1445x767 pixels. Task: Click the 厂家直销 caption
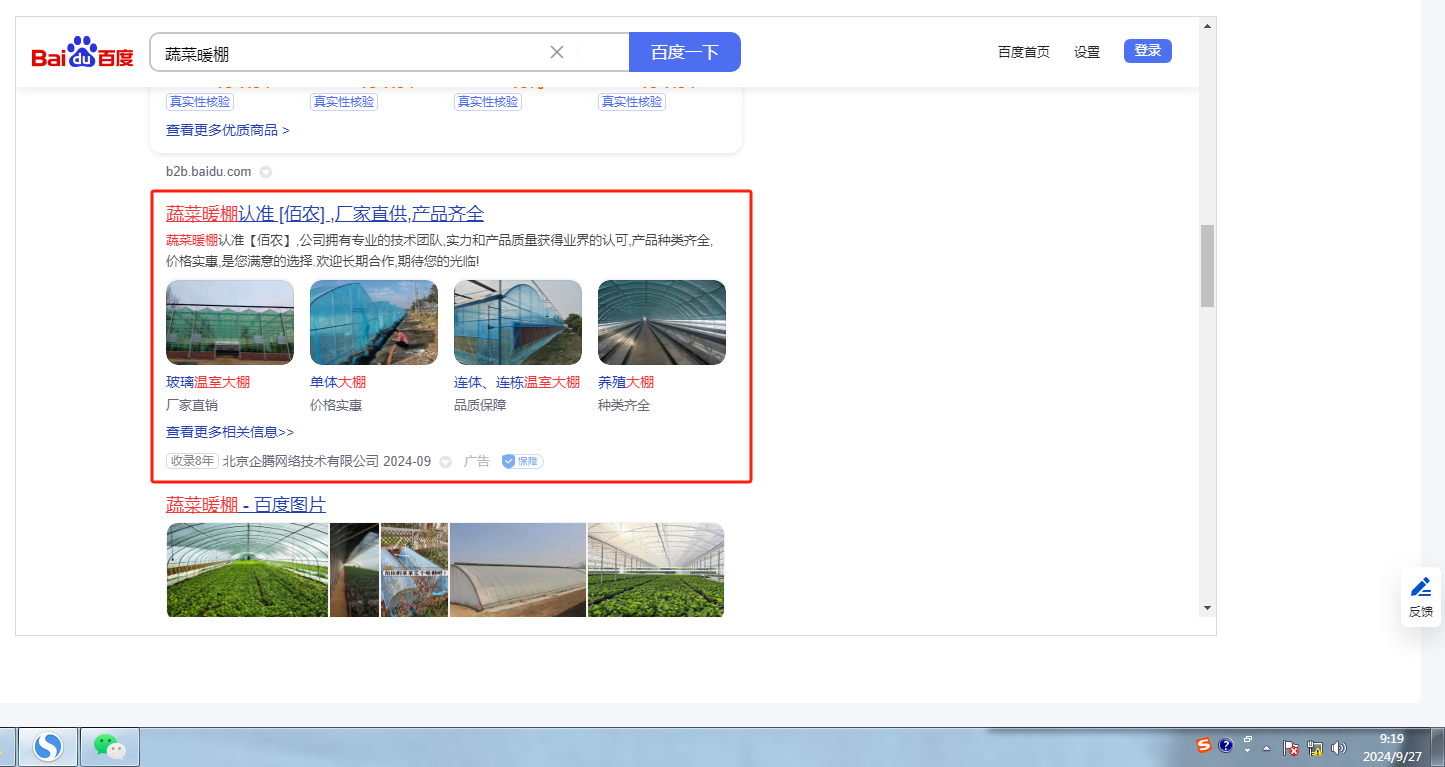tap(192, 405)
